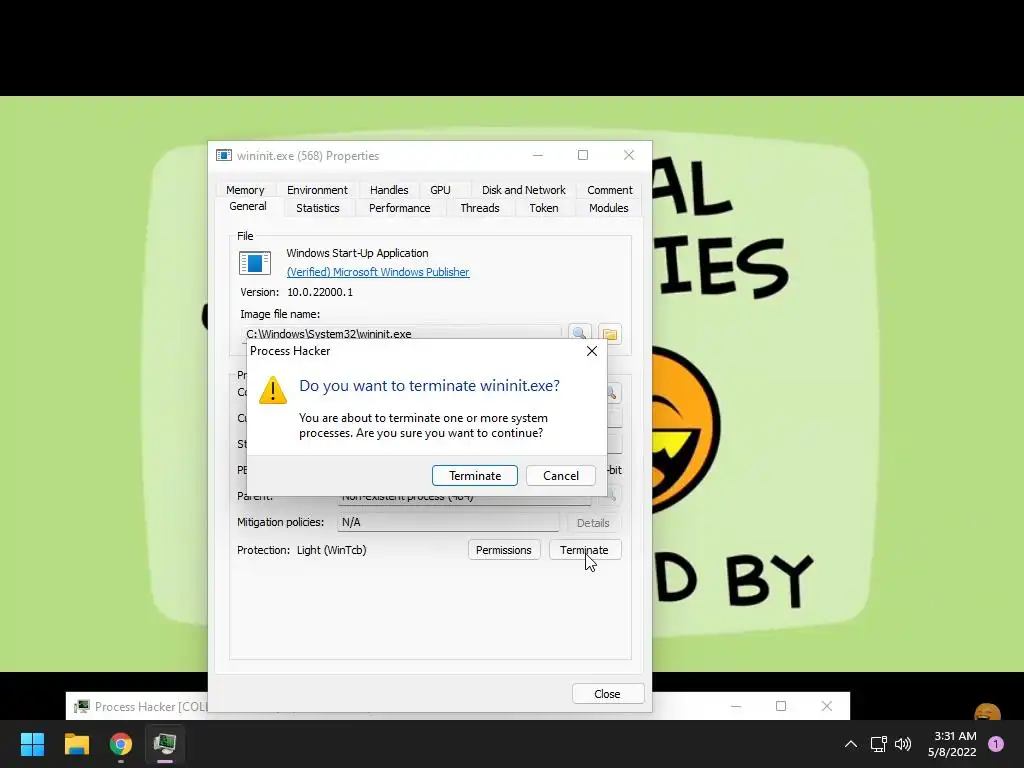Open the notification badge in the tray
This screenshot has width=1024, height=768.
pyautogui.click(x=996, y=744)
